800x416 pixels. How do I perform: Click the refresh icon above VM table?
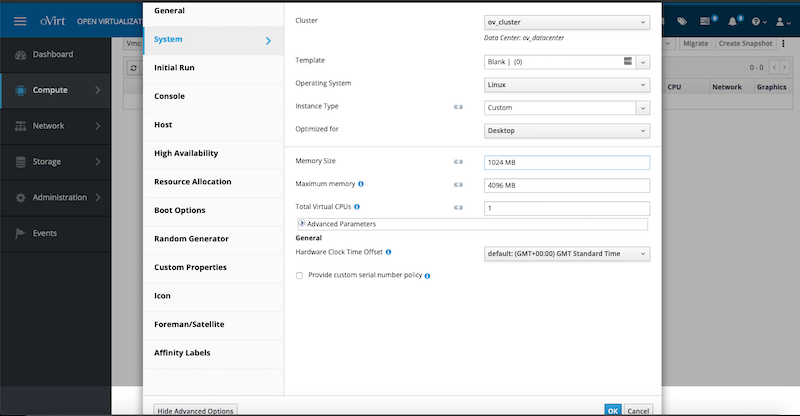pyautogui.click(x=133, y=68)
